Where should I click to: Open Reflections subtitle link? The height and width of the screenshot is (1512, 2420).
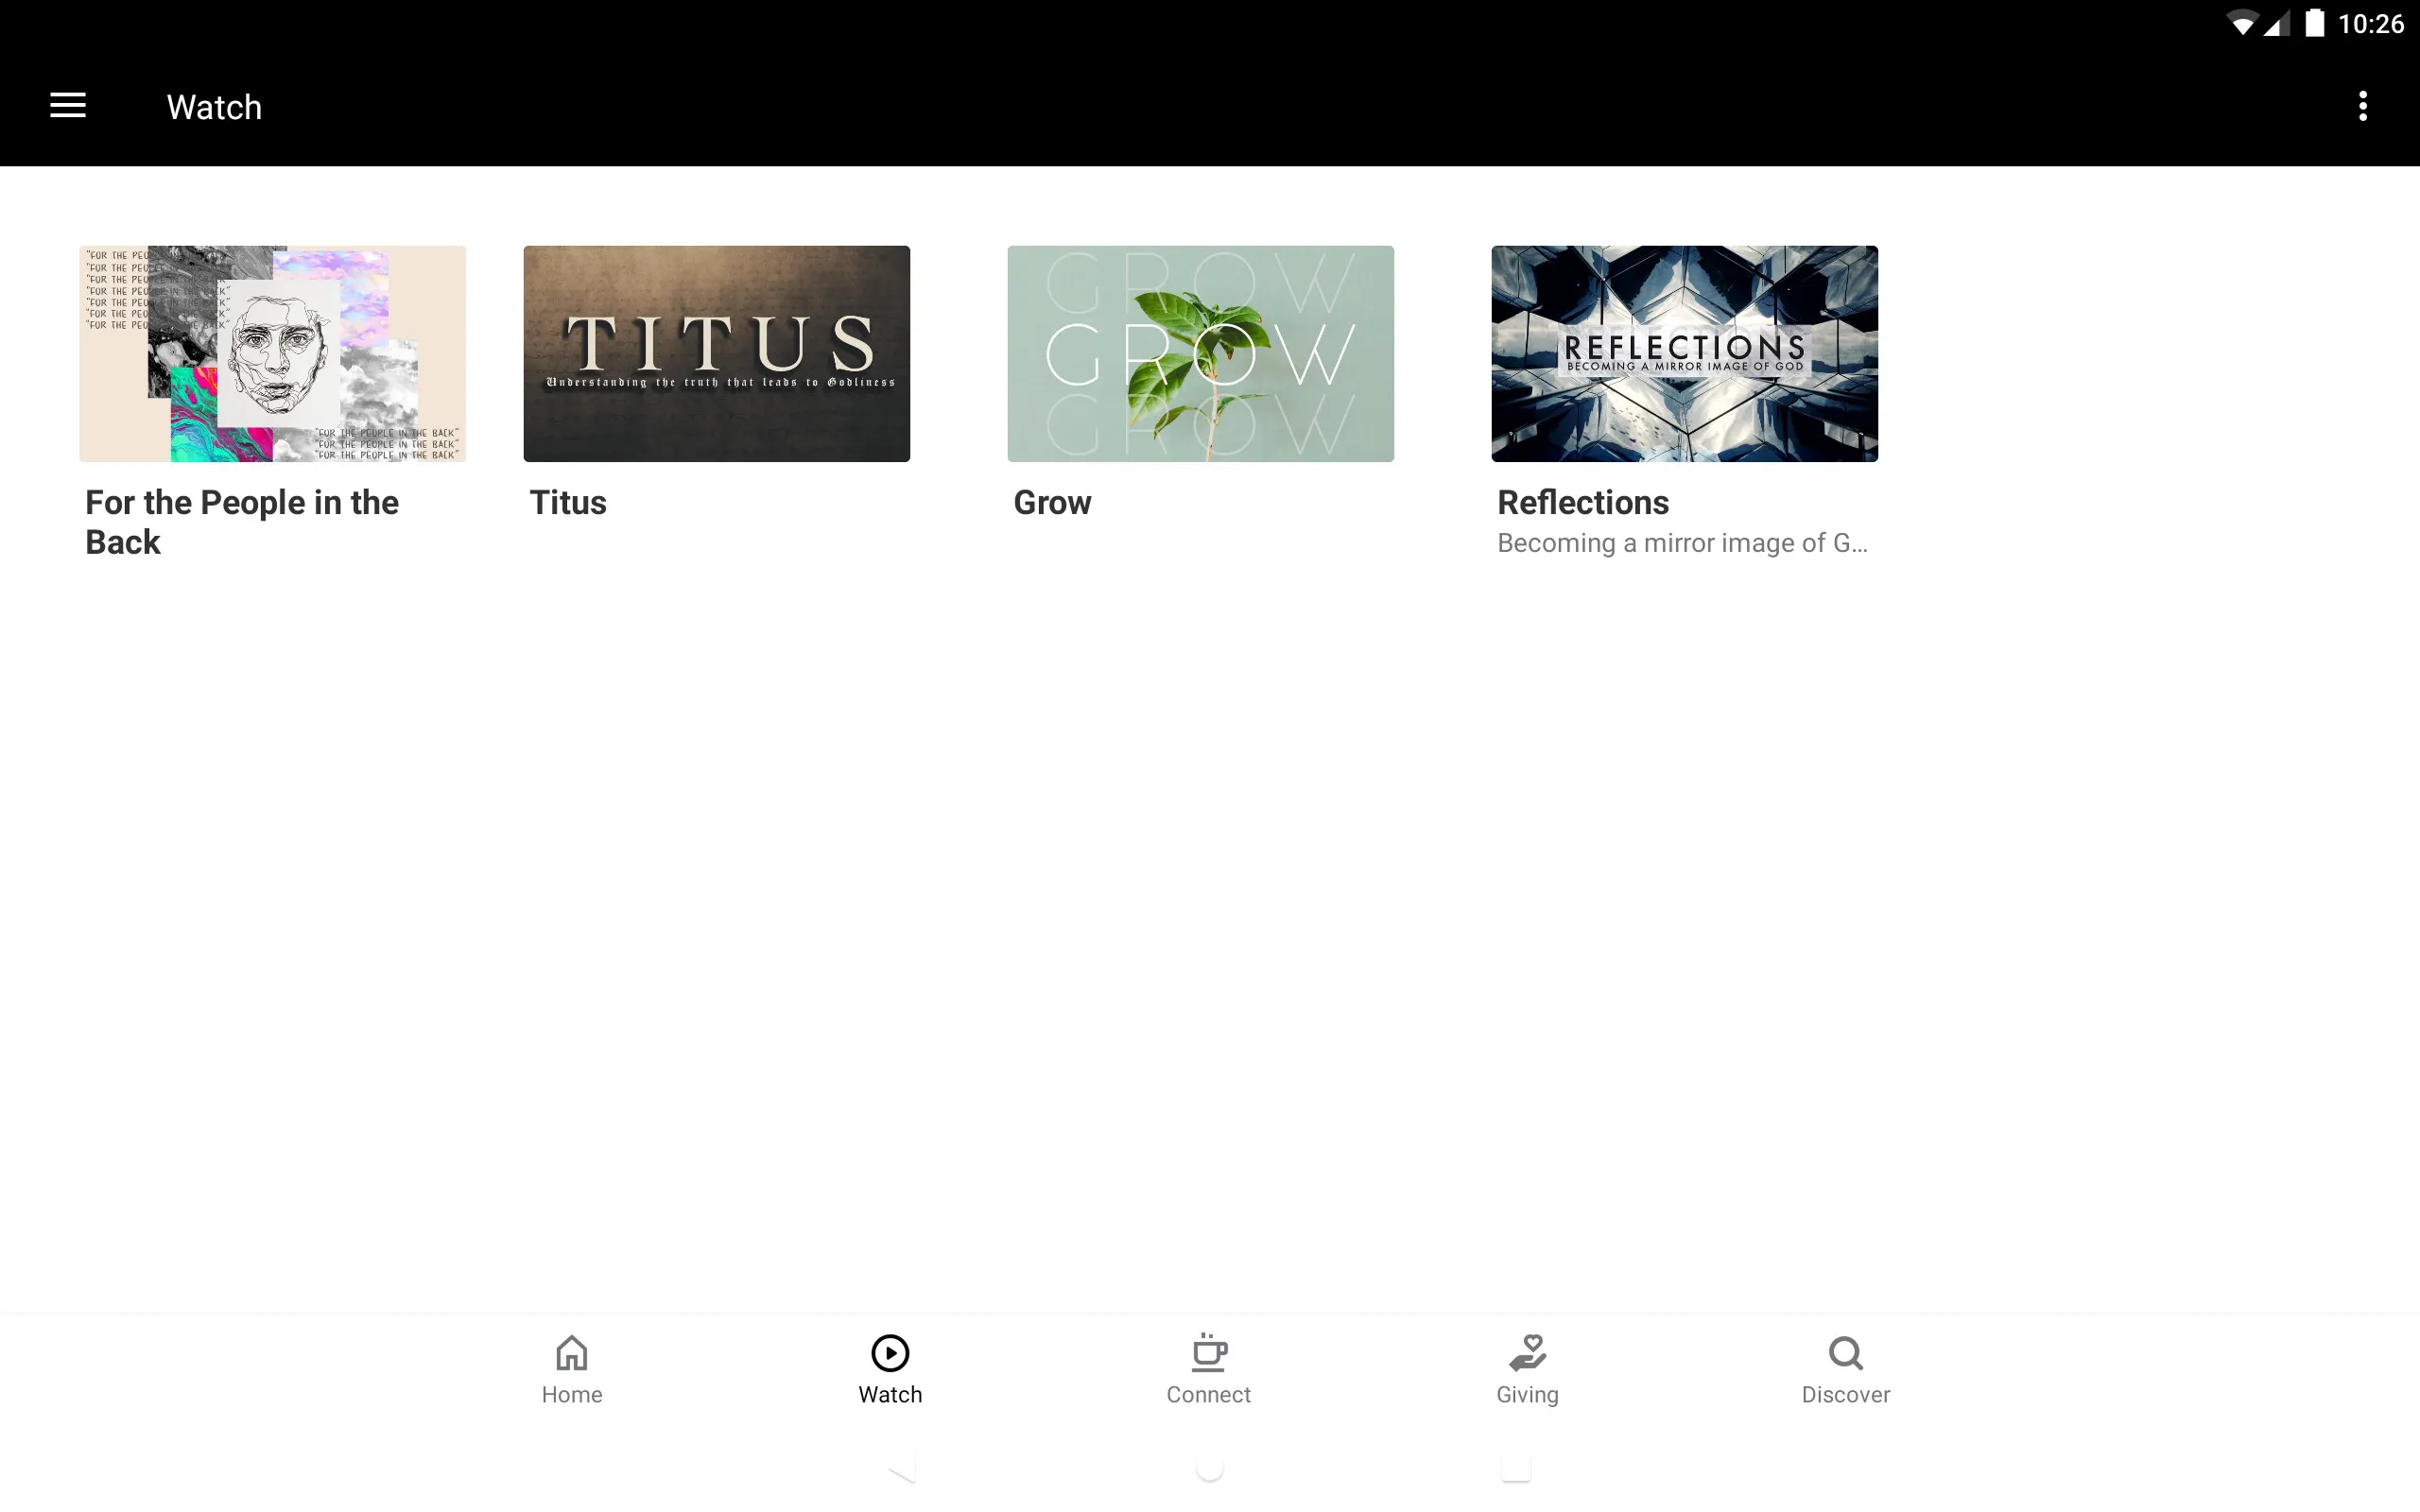[x=1682, y=541]
